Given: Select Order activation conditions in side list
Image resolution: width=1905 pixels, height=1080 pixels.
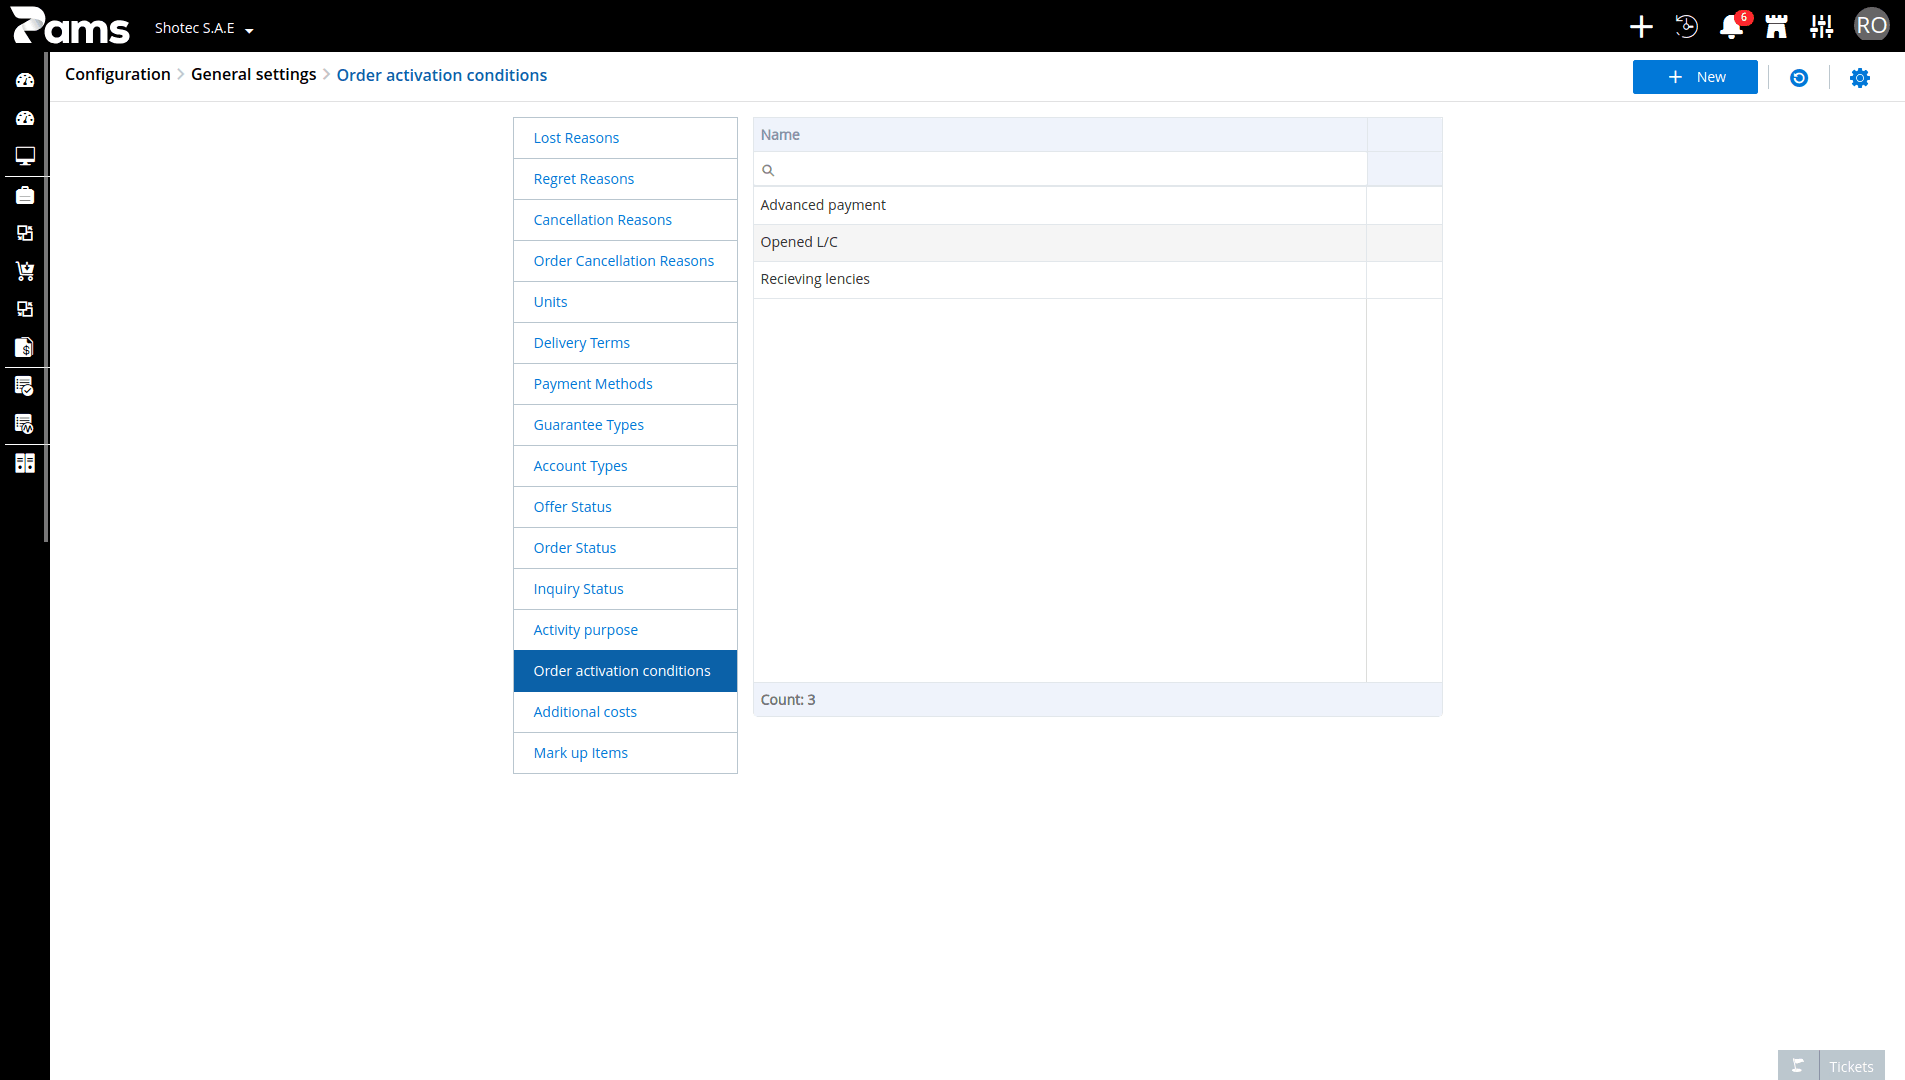Looking at the screenshot, I should 625,671.
